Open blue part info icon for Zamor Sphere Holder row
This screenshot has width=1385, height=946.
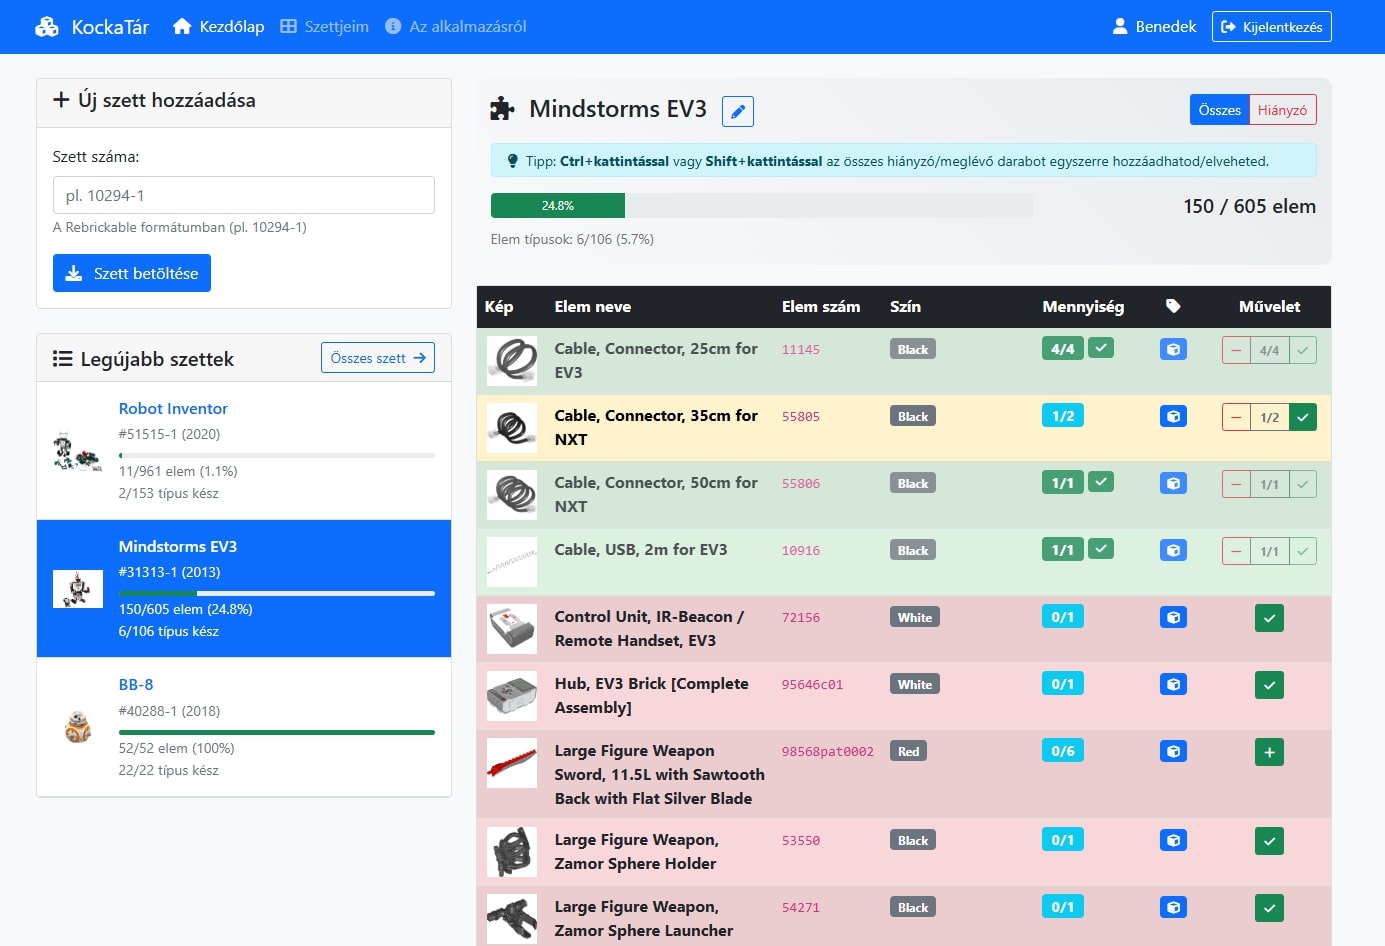pos(1174,840)
